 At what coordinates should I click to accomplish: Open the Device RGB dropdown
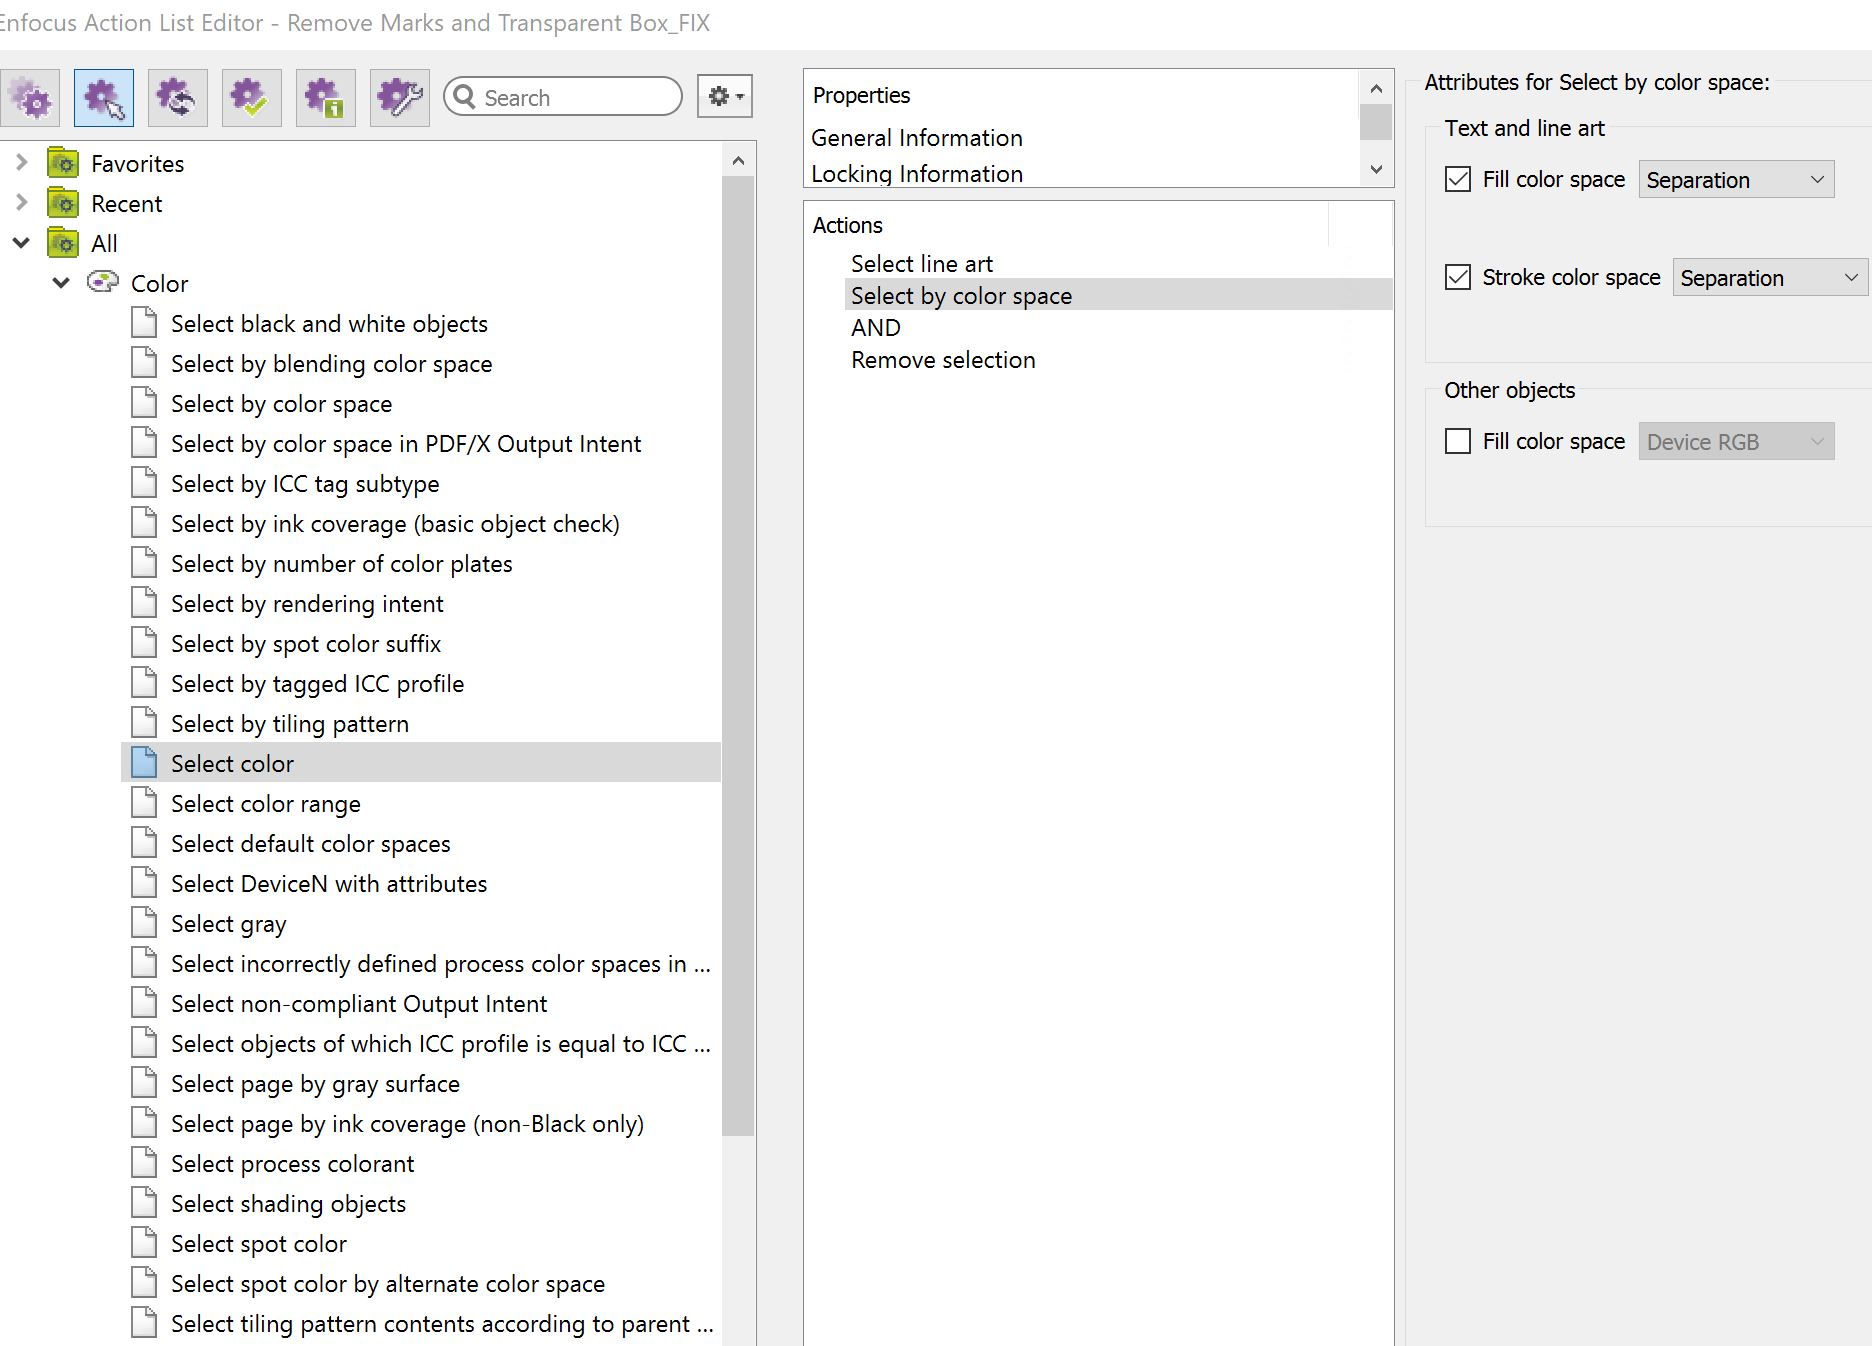[1736, 442]
